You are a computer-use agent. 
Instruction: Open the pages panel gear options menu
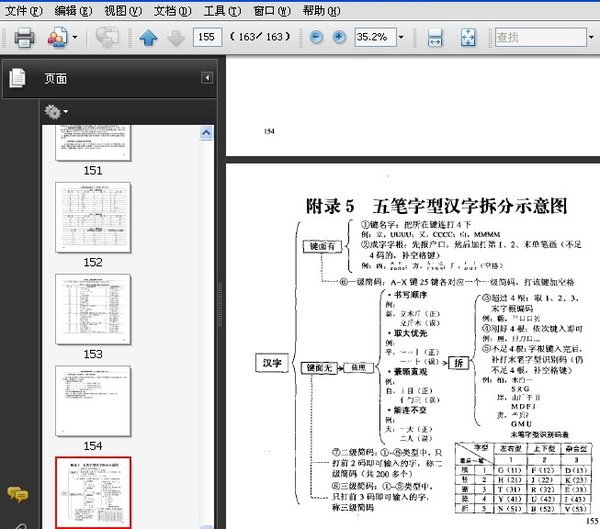point(56,112)
